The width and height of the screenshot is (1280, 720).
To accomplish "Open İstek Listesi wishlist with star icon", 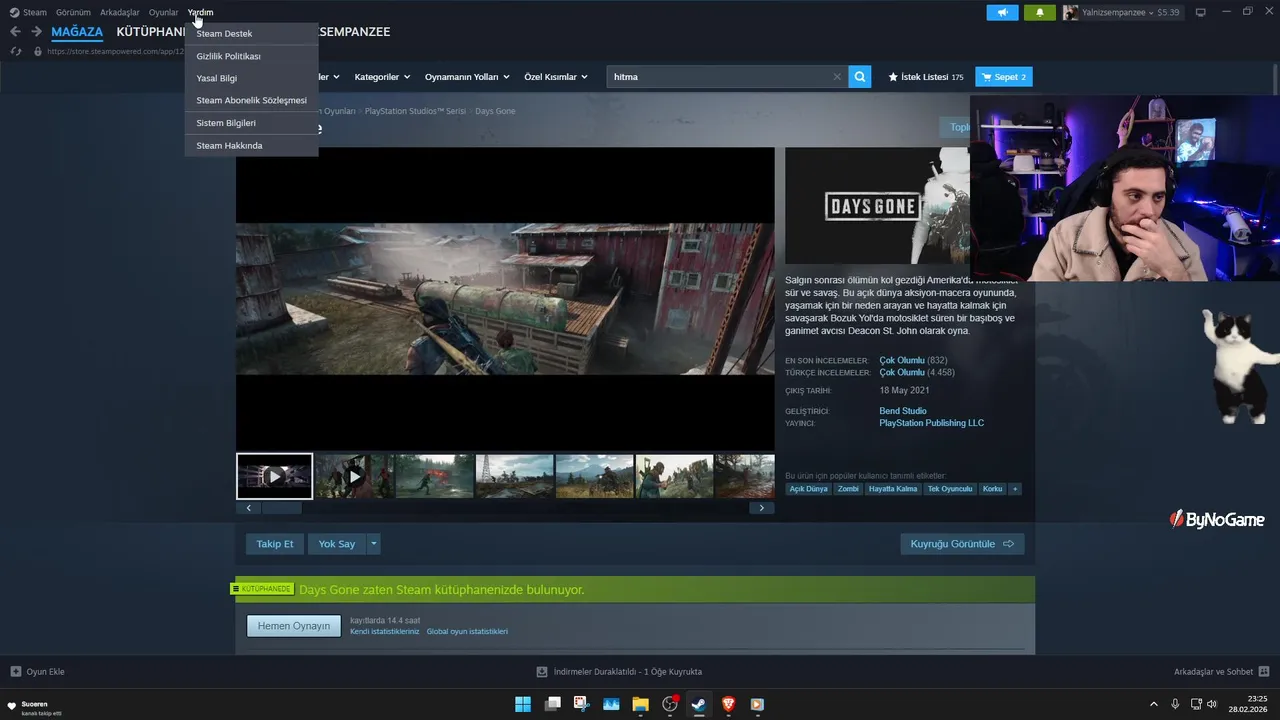I will coord(926,77).
